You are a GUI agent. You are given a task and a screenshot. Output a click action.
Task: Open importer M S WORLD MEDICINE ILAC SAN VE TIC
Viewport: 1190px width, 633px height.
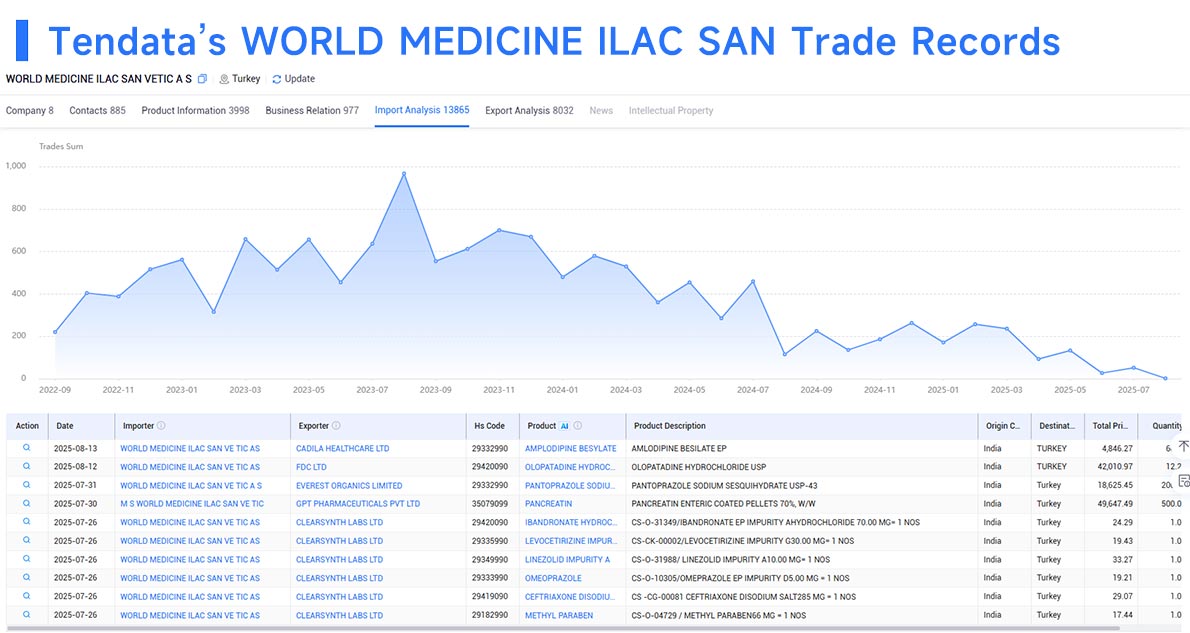[192, 503]
